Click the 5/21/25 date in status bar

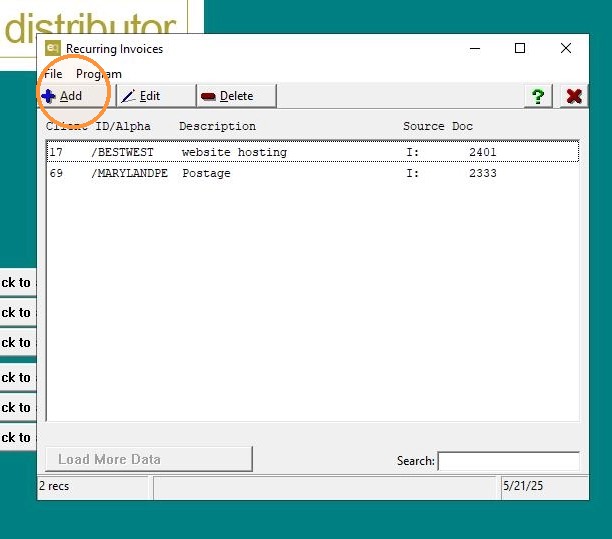coord(523,486)
